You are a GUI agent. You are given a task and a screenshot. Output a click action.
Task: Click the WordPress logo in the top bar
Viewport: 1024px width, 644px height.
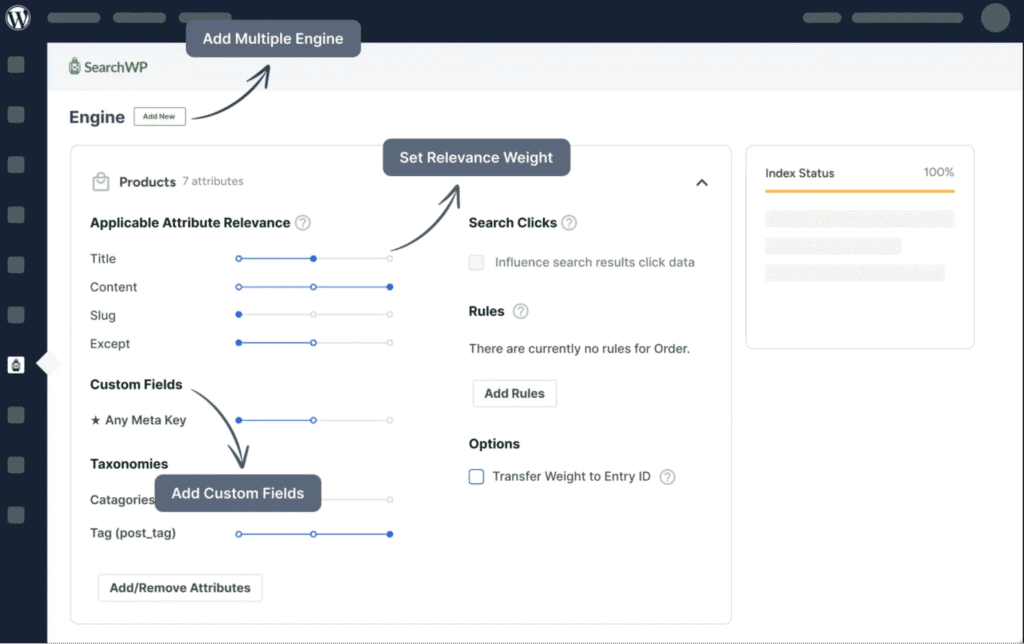click(16, 17)
